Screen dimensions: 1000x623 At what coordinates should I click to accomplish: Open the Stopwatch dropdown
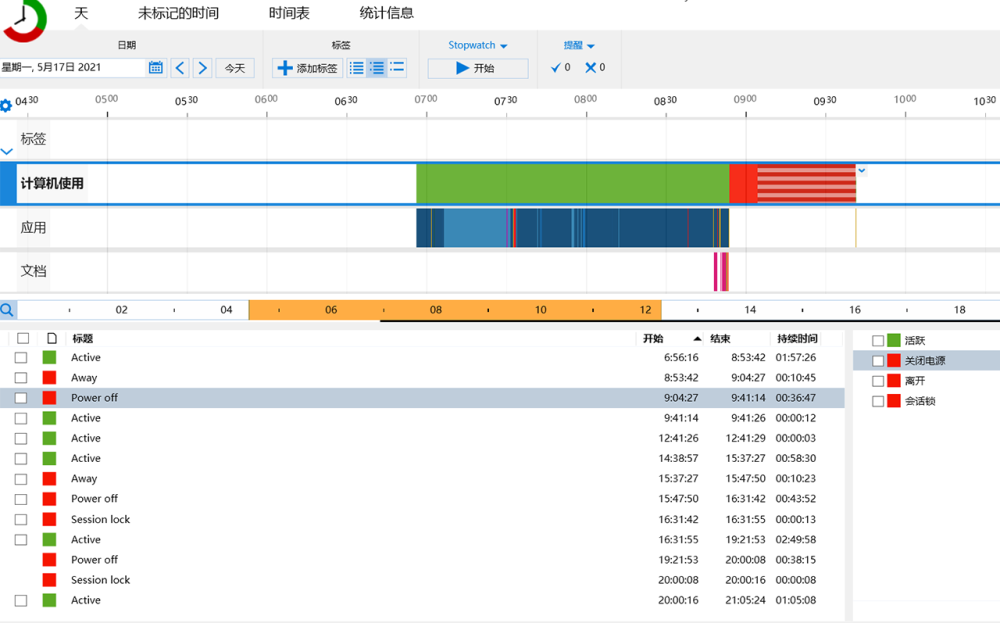(478, 45)
